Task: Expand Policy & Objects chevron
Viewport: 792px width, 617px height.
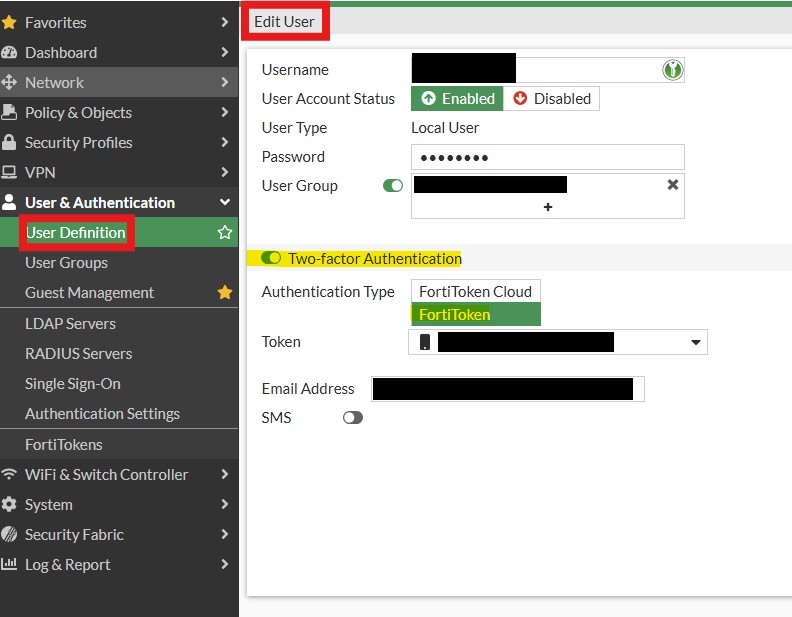Action: click(x=225, y=112)
